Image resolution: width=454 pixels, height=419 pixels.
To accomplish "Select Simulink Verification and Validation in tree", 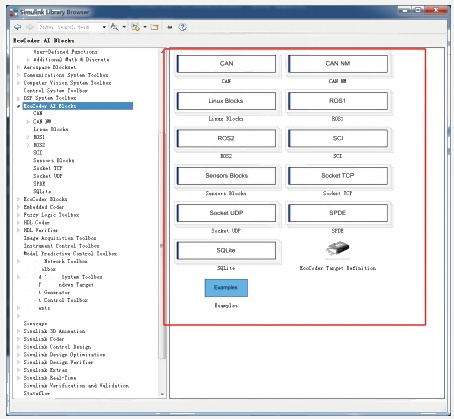I will click(x=76, y=385).
